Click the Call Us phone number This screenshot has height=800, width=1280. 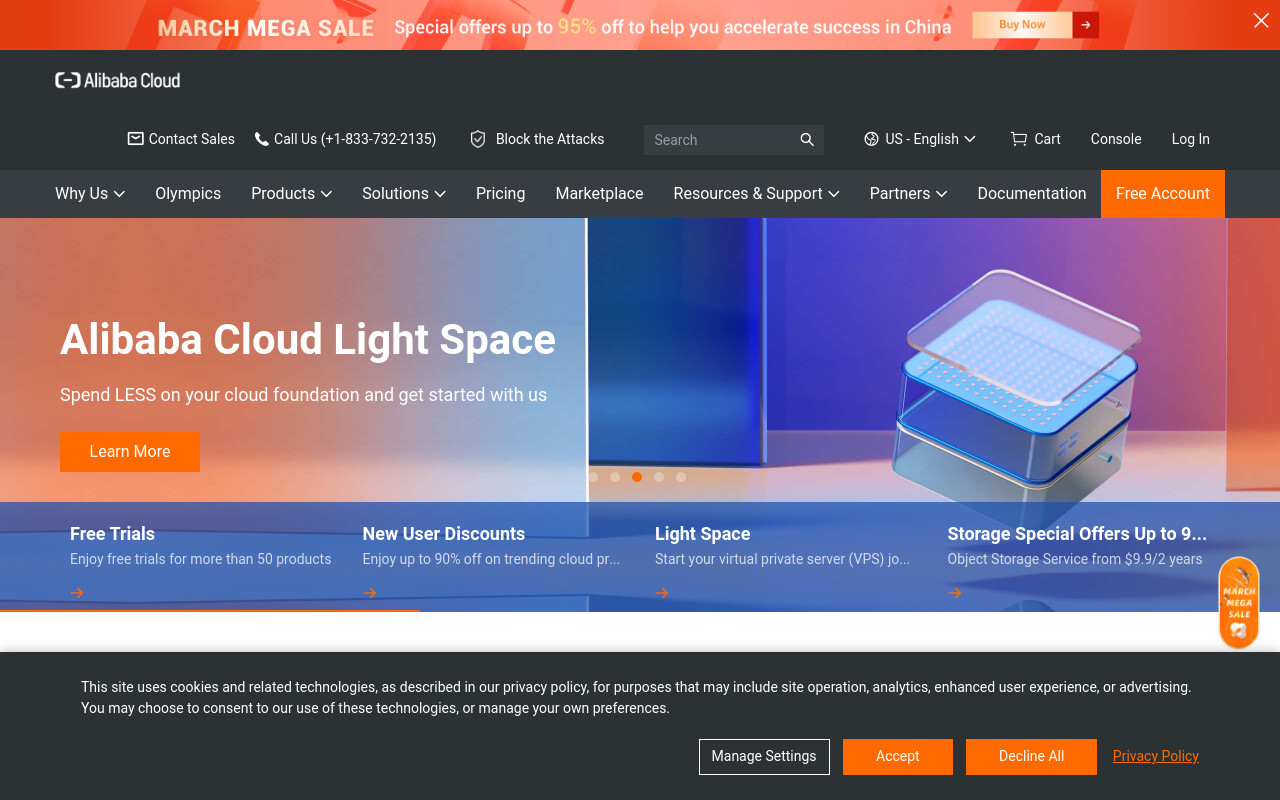[355, 139]
